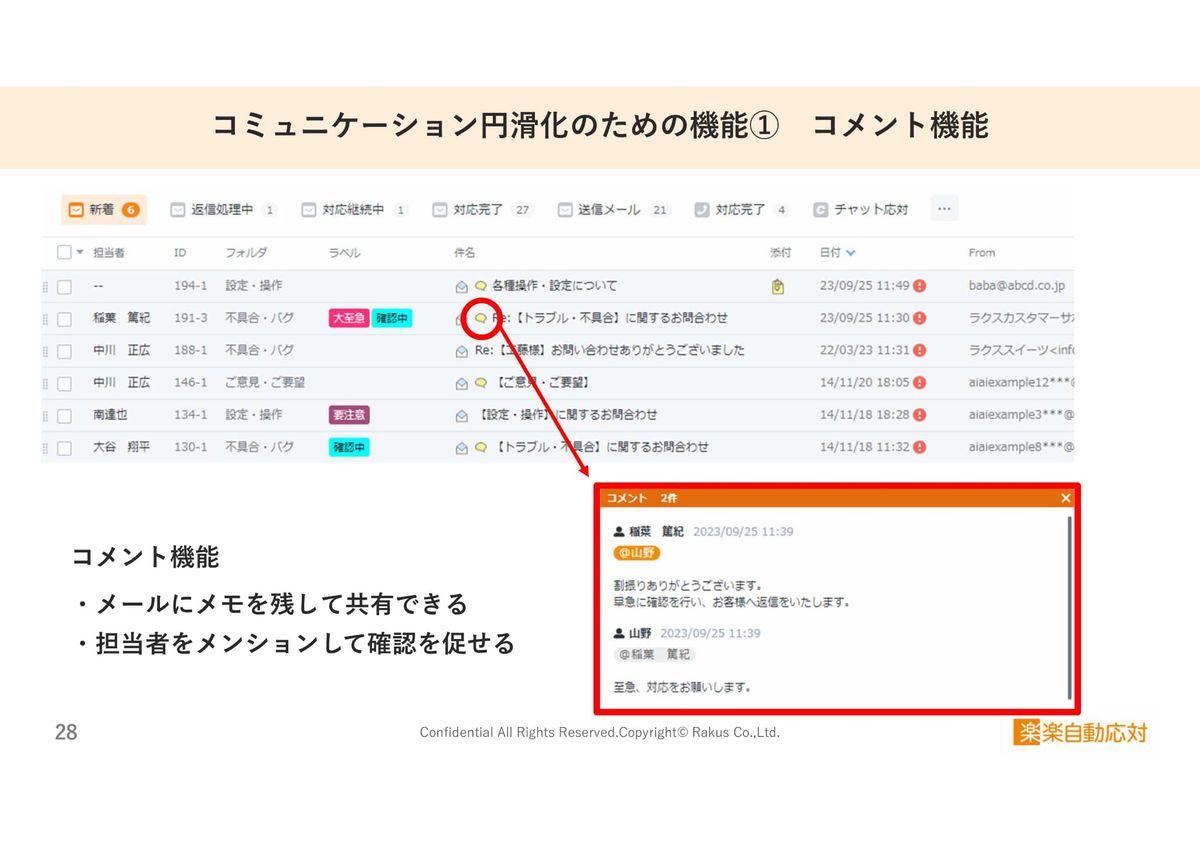Viewport: 1200px width, 848px height.
Task: Expand the more tabs ellipsis button
Action: point(945,209)
